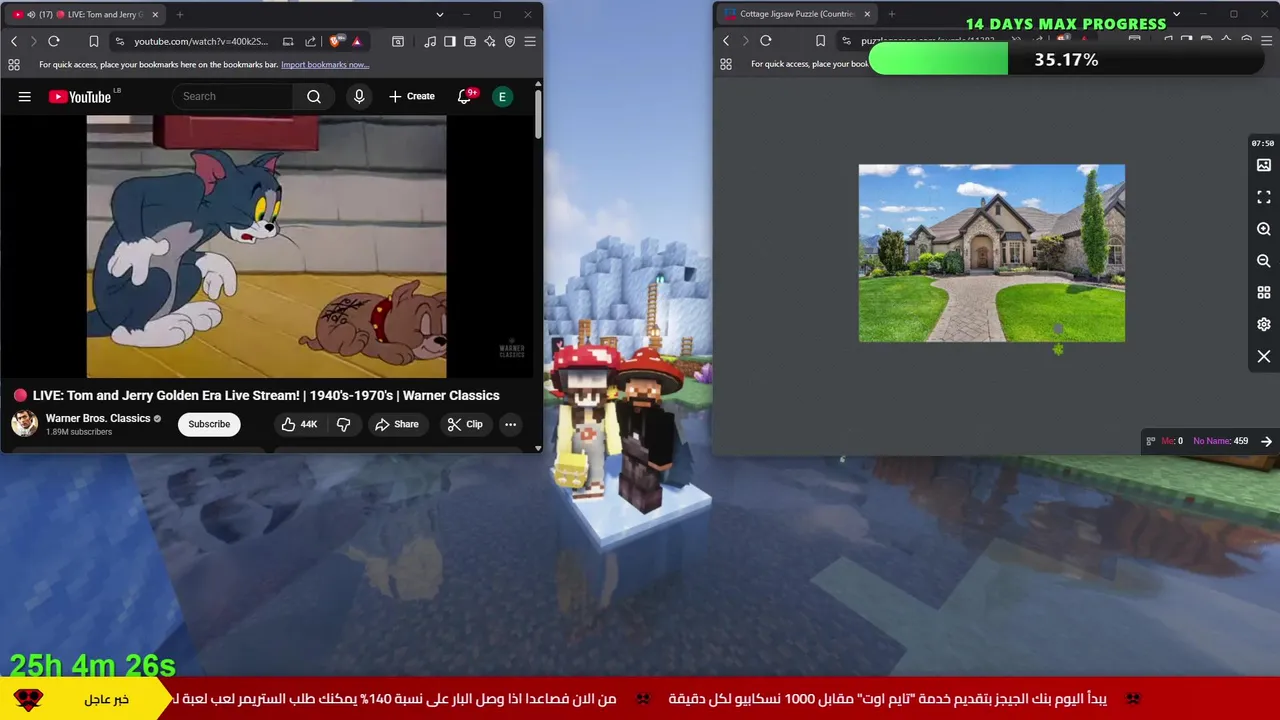Image resolution: width=1280 pixels, height=720 pixels.
Task: Click Brave Rewards triangle in YouTube window
Action: 356,41
